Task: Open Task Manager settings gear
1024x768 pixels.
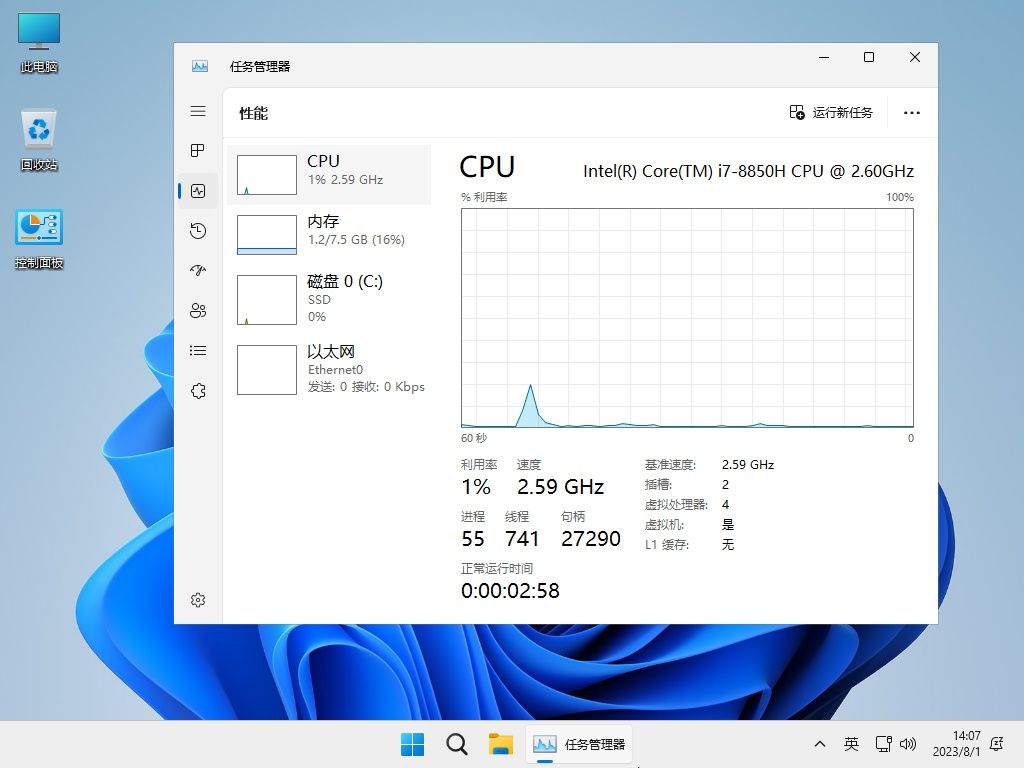Action: click(198, 600)
